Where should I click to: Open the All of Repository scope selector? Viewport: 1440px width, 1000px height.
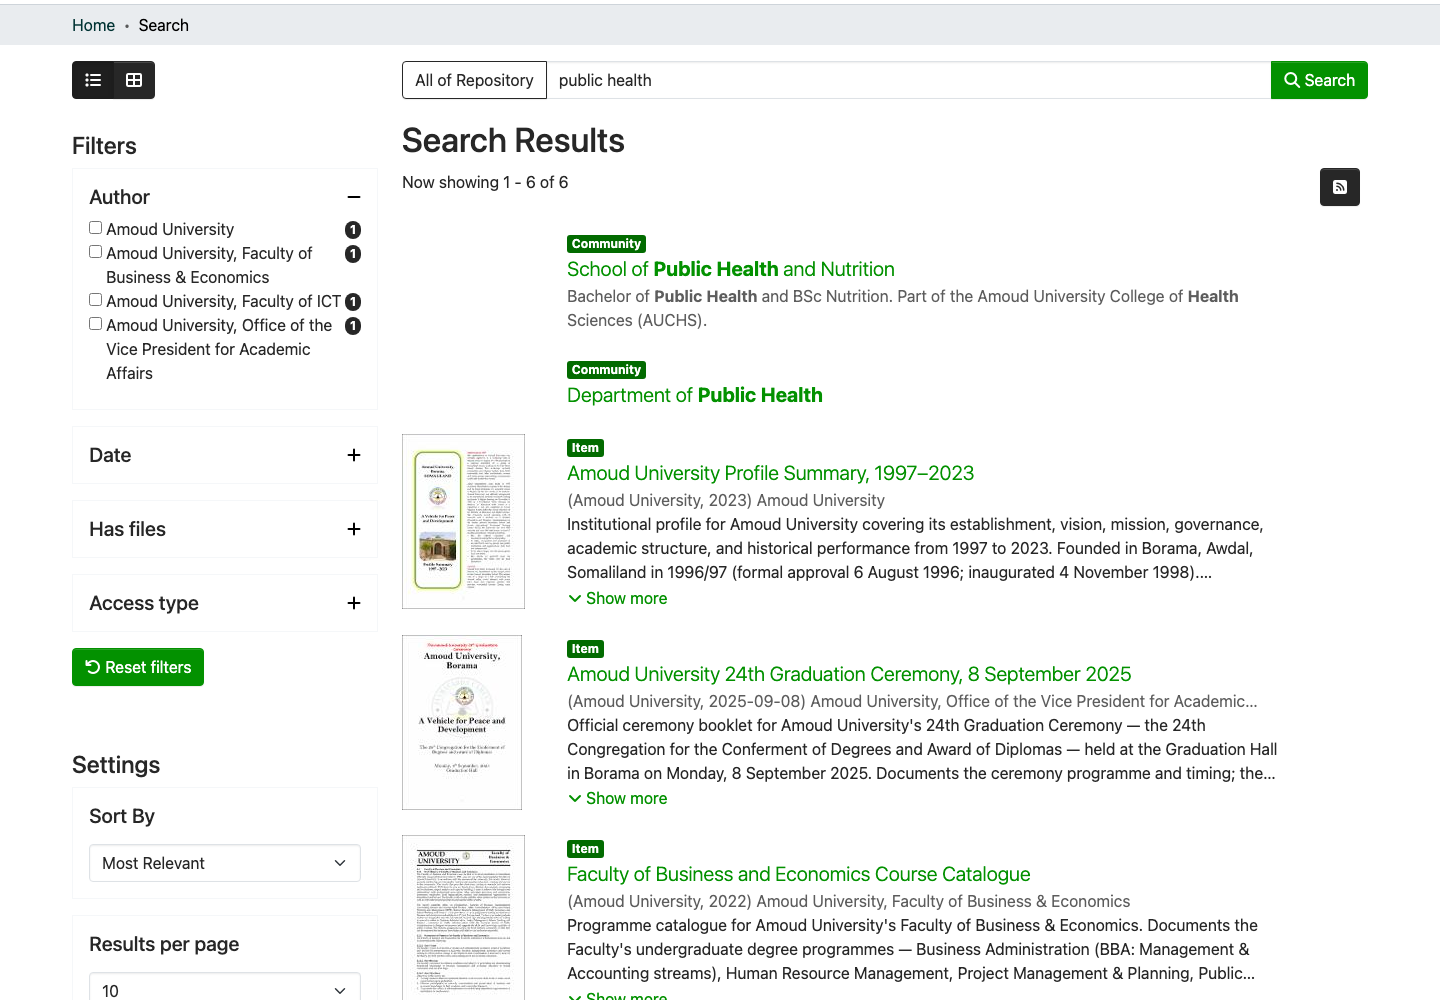(474, 80)
